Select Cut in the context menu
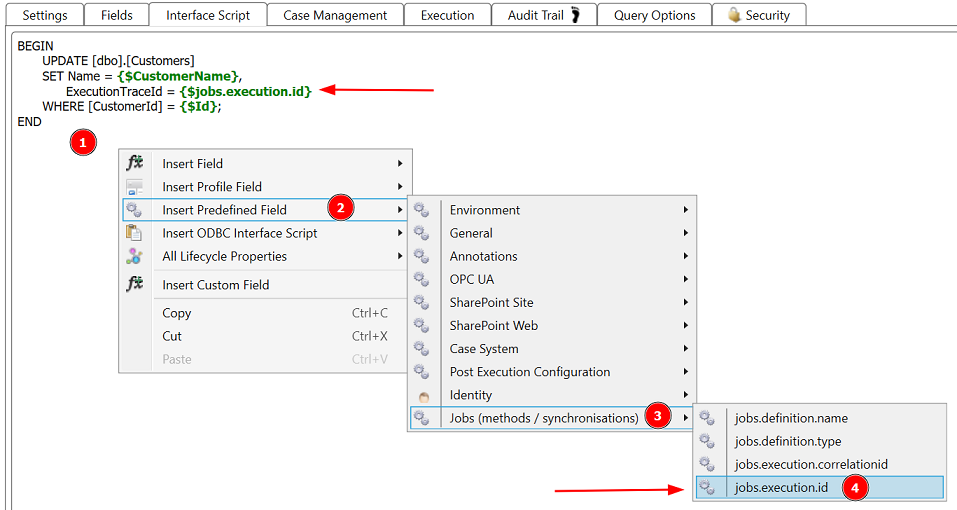This screenshot has height=510, width=957. coord(265,336)
